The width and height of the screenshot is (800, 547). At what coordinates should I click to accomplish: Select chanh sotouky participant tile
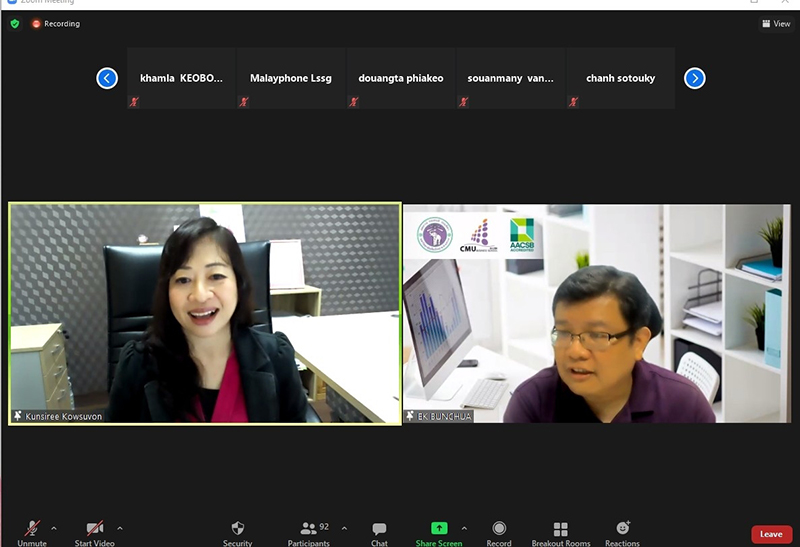[x=620, y=78]
